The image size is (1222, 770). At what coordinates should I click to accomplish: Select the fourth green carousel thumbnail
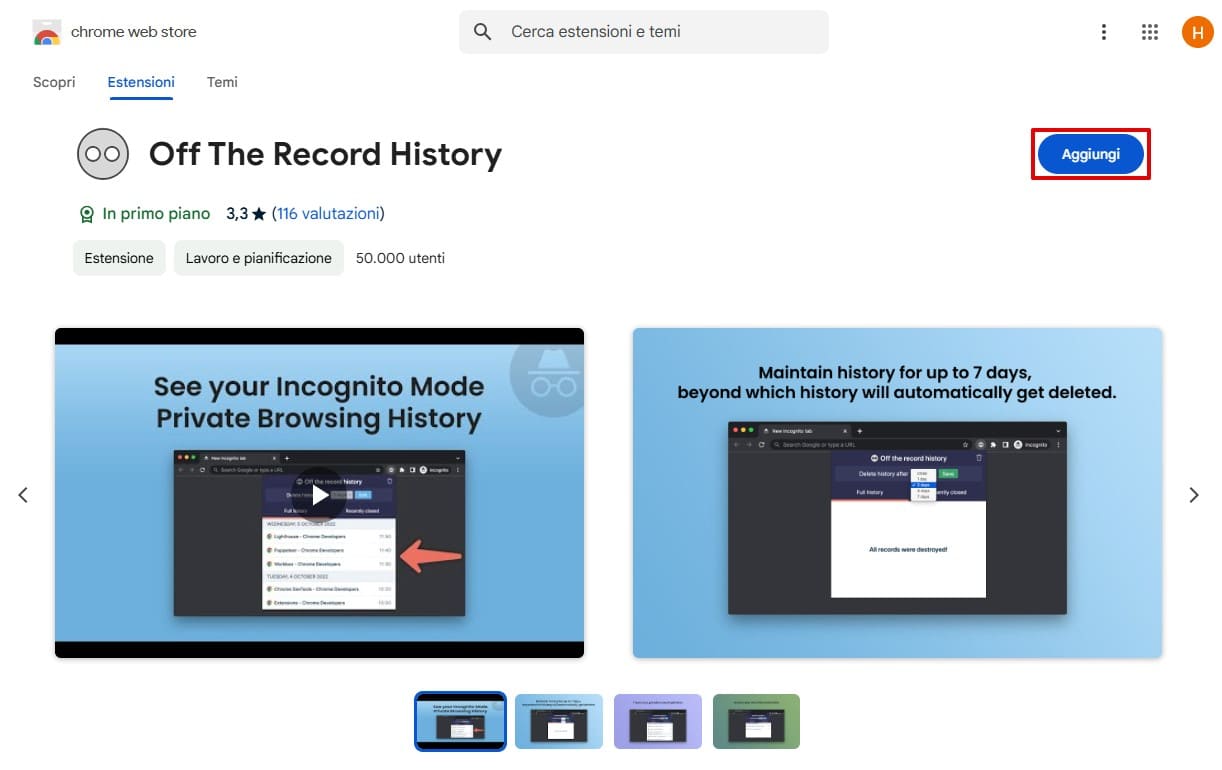[x=756, y=721]
